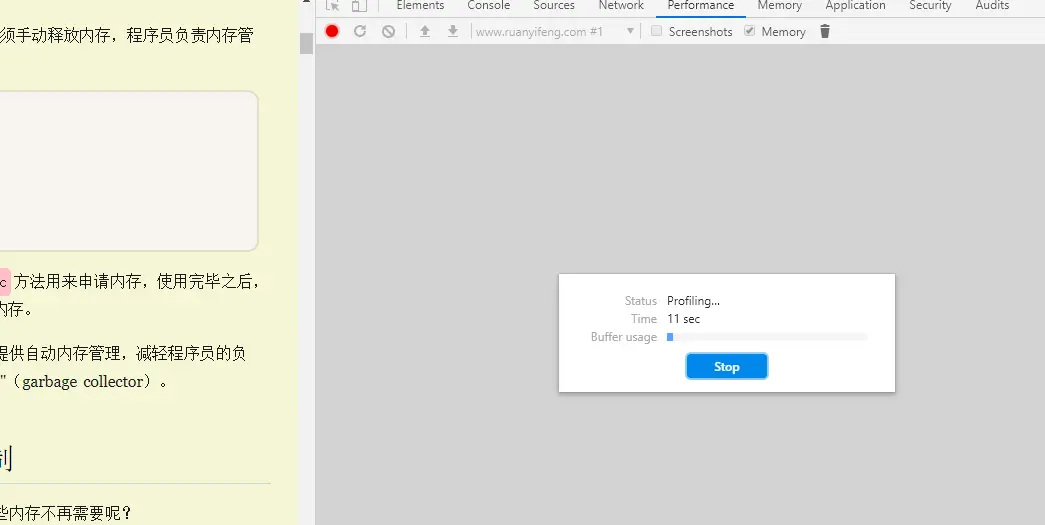Toggle the device toolbar icon
Screen dimensions: 1045x525
coord(359,5)
